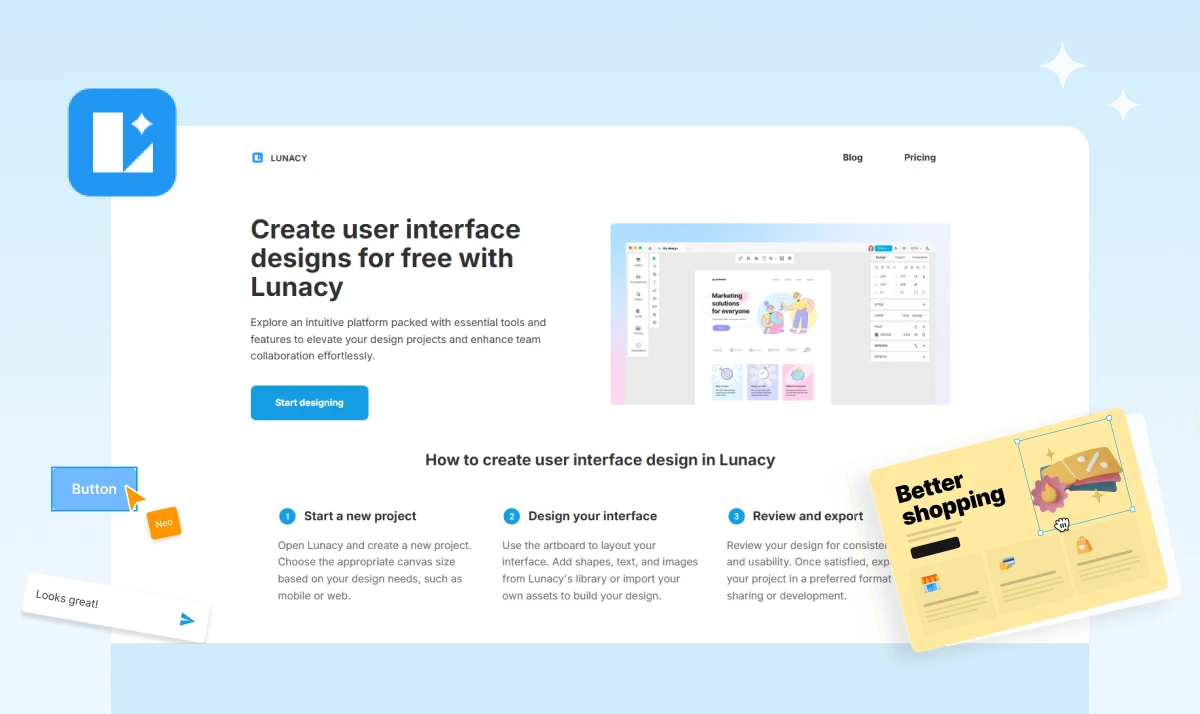Open the Blog page from the header
Image resolution: width=1200 pixels, height=714 pixels.
(852, 157)
